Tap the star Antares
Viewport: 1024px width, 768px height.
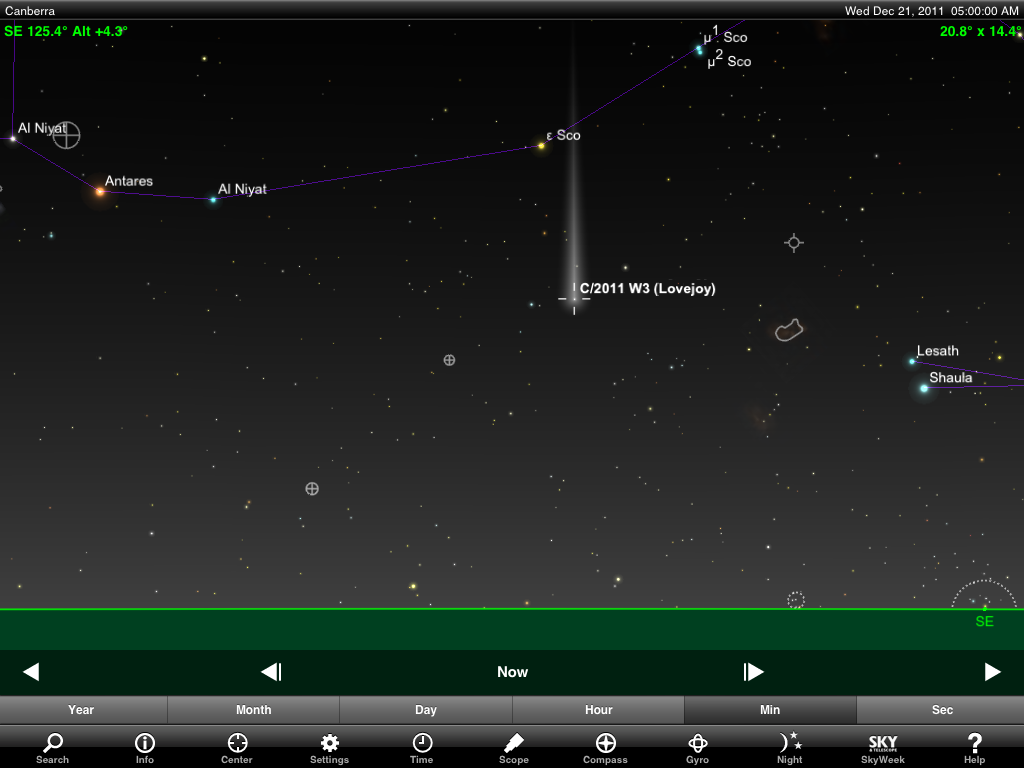[x=100, y=191]
